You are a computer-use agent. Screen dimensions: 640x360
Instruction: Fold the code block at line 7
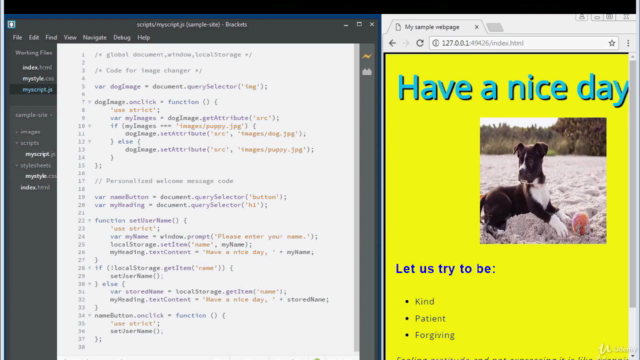89,102
